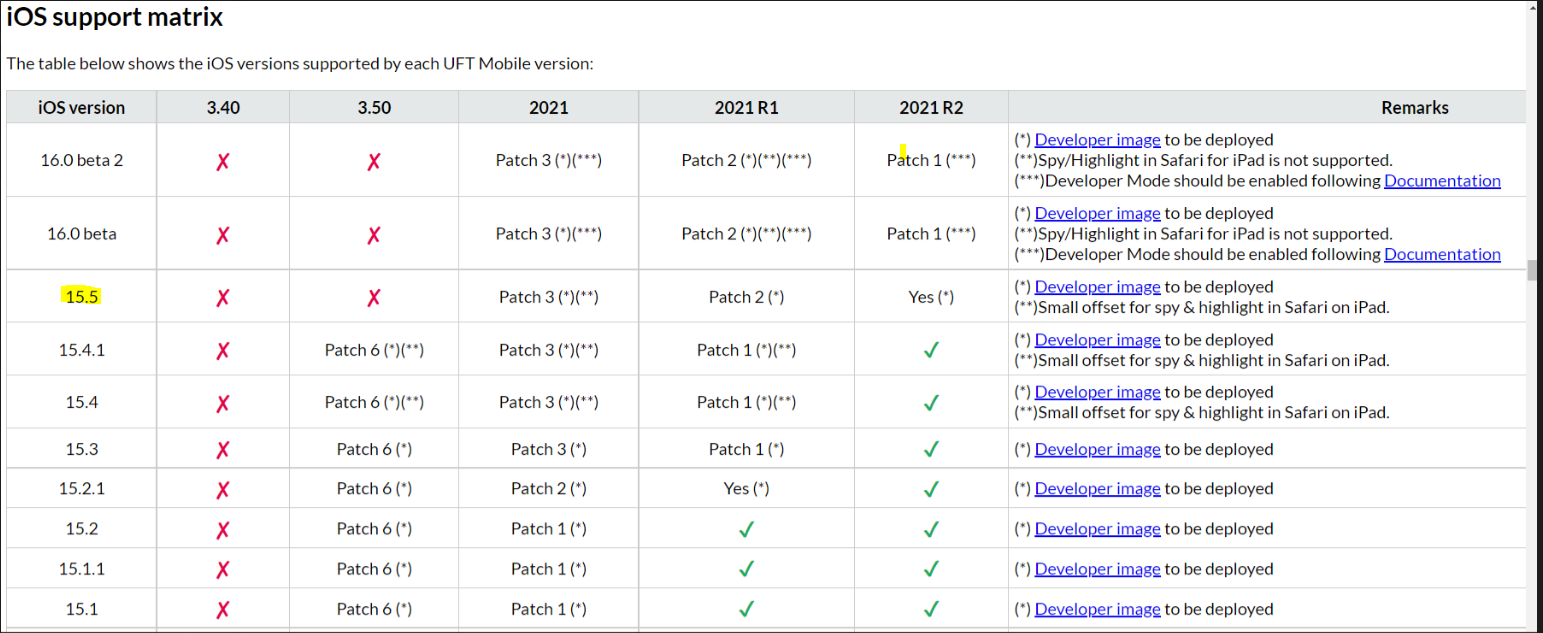Click the Remarks column header

point(1414,108)
